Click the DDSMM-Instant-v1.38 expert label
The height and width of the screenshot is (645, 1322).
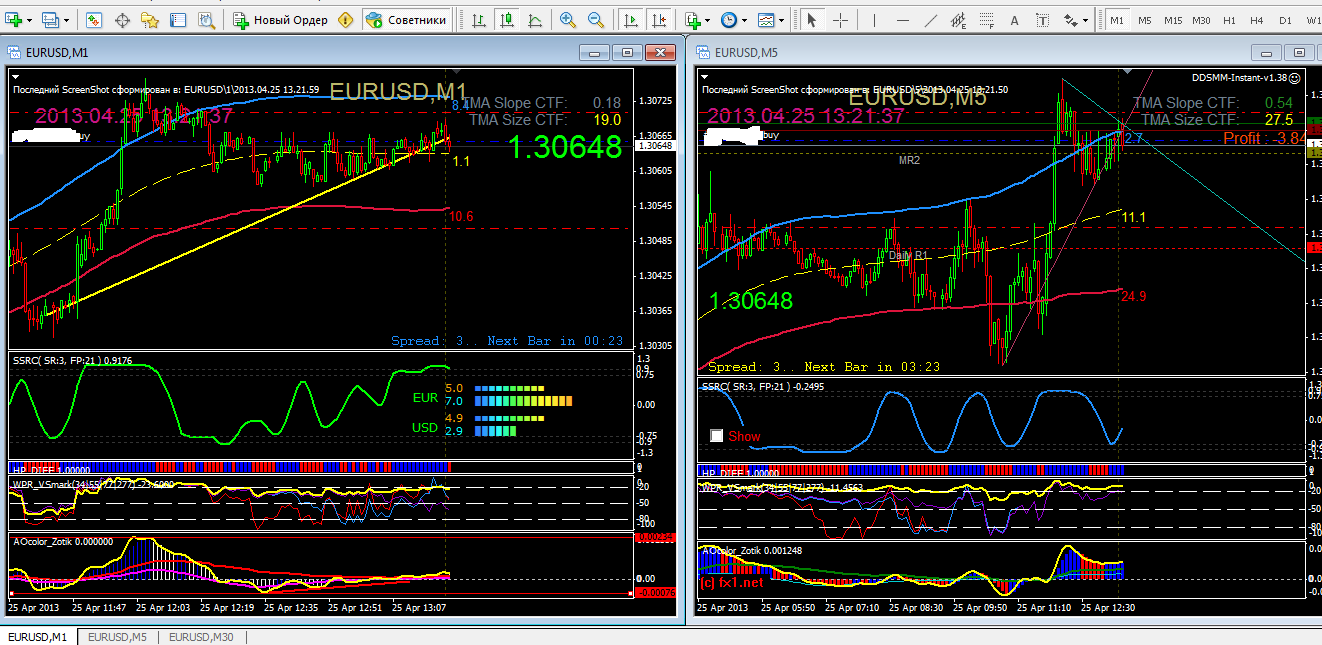coord(1246,77)
